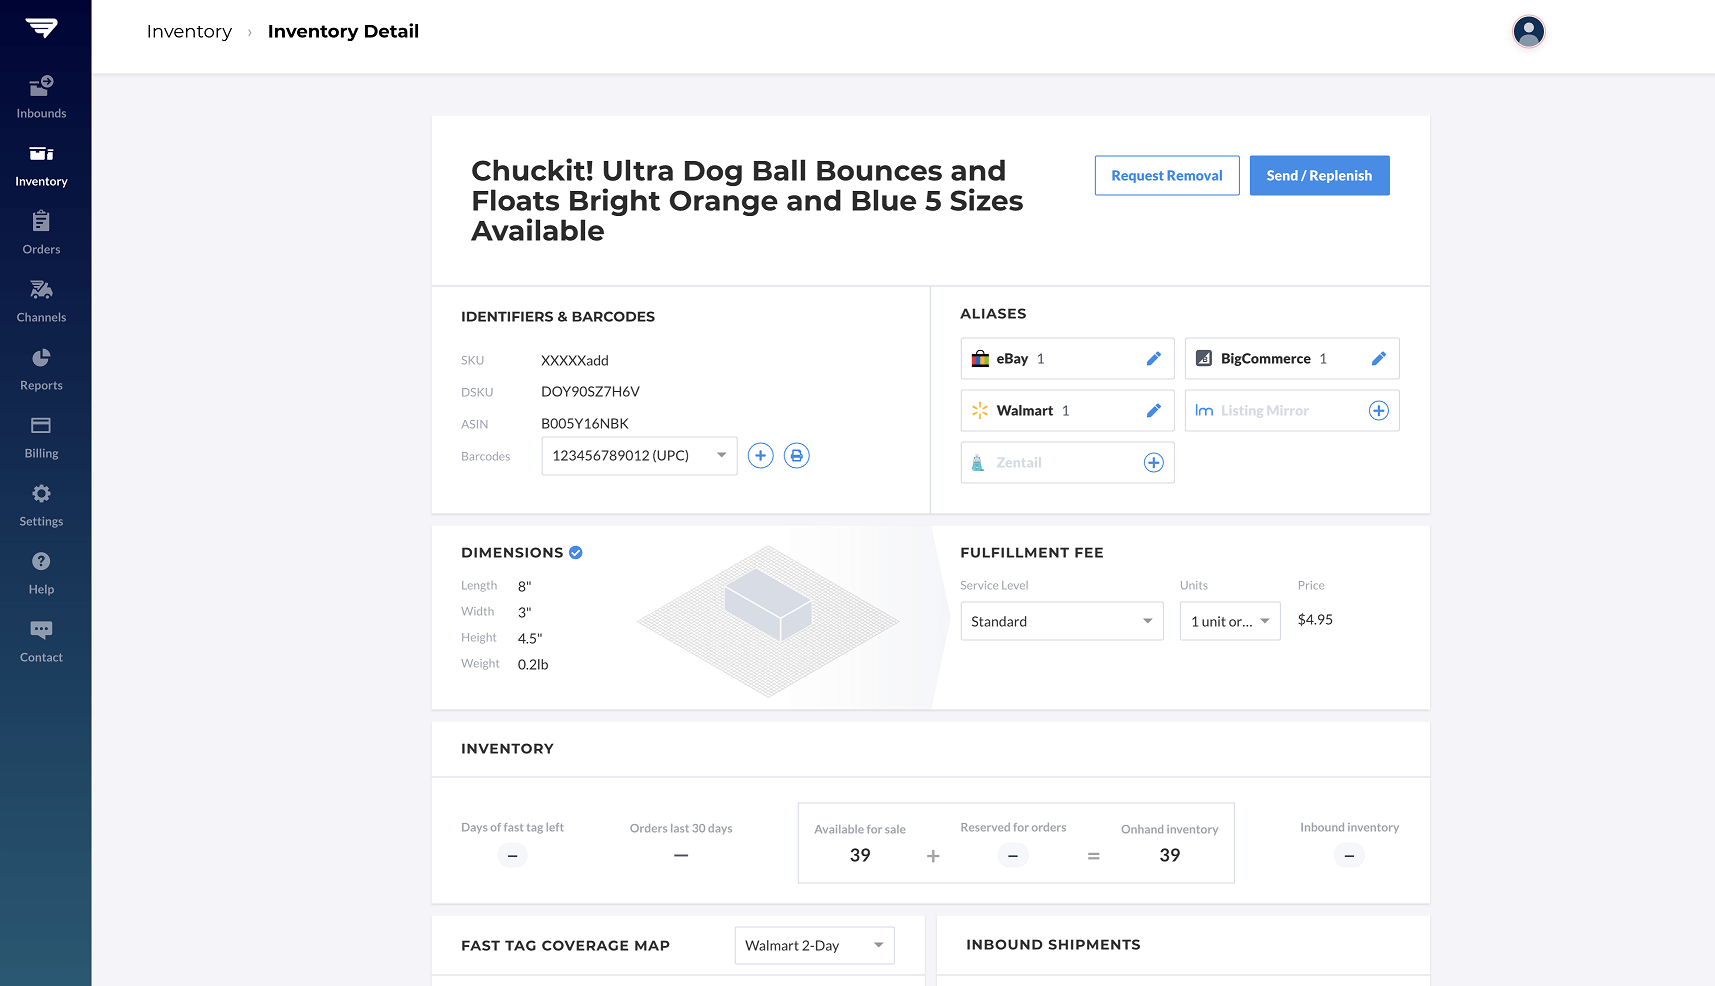
Task: Click the Width value 3"
Action: click(x=525, y=612)
